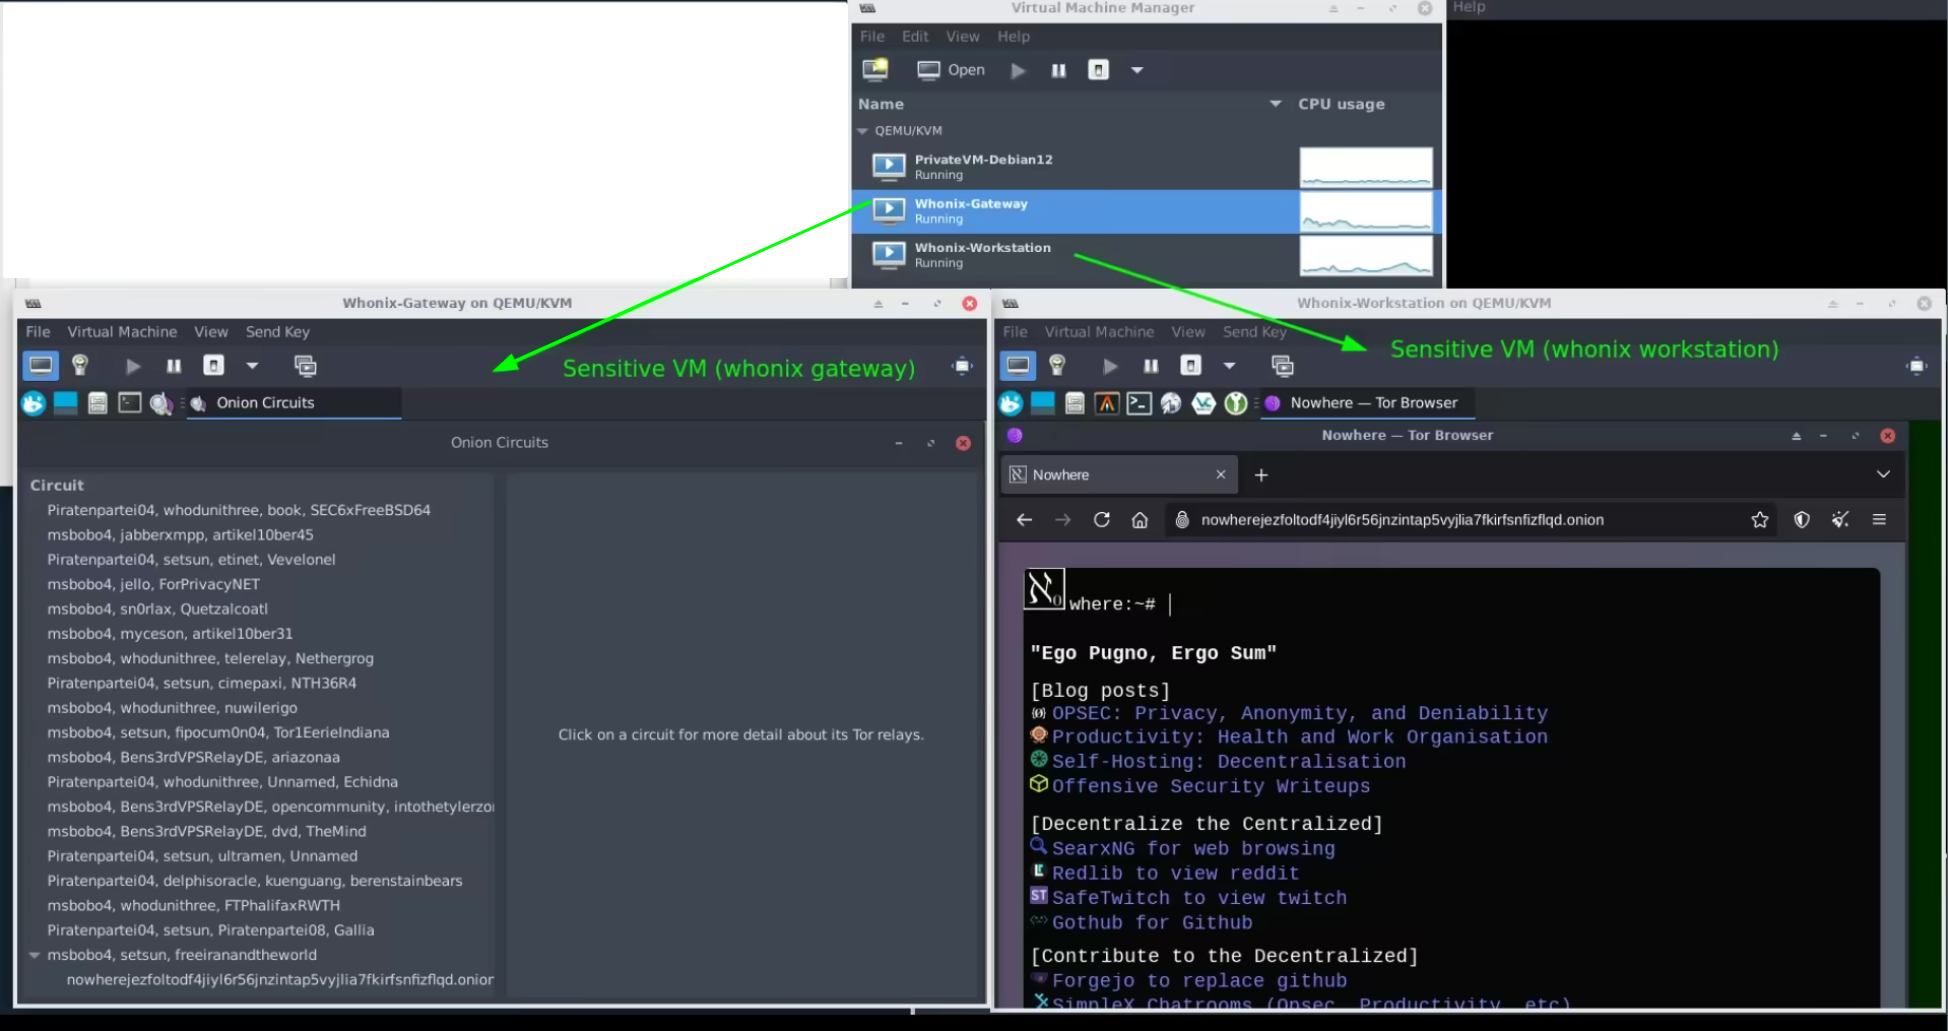
Task: Open list all tabs dropdown in Tor Browser
Action: 1883,474
